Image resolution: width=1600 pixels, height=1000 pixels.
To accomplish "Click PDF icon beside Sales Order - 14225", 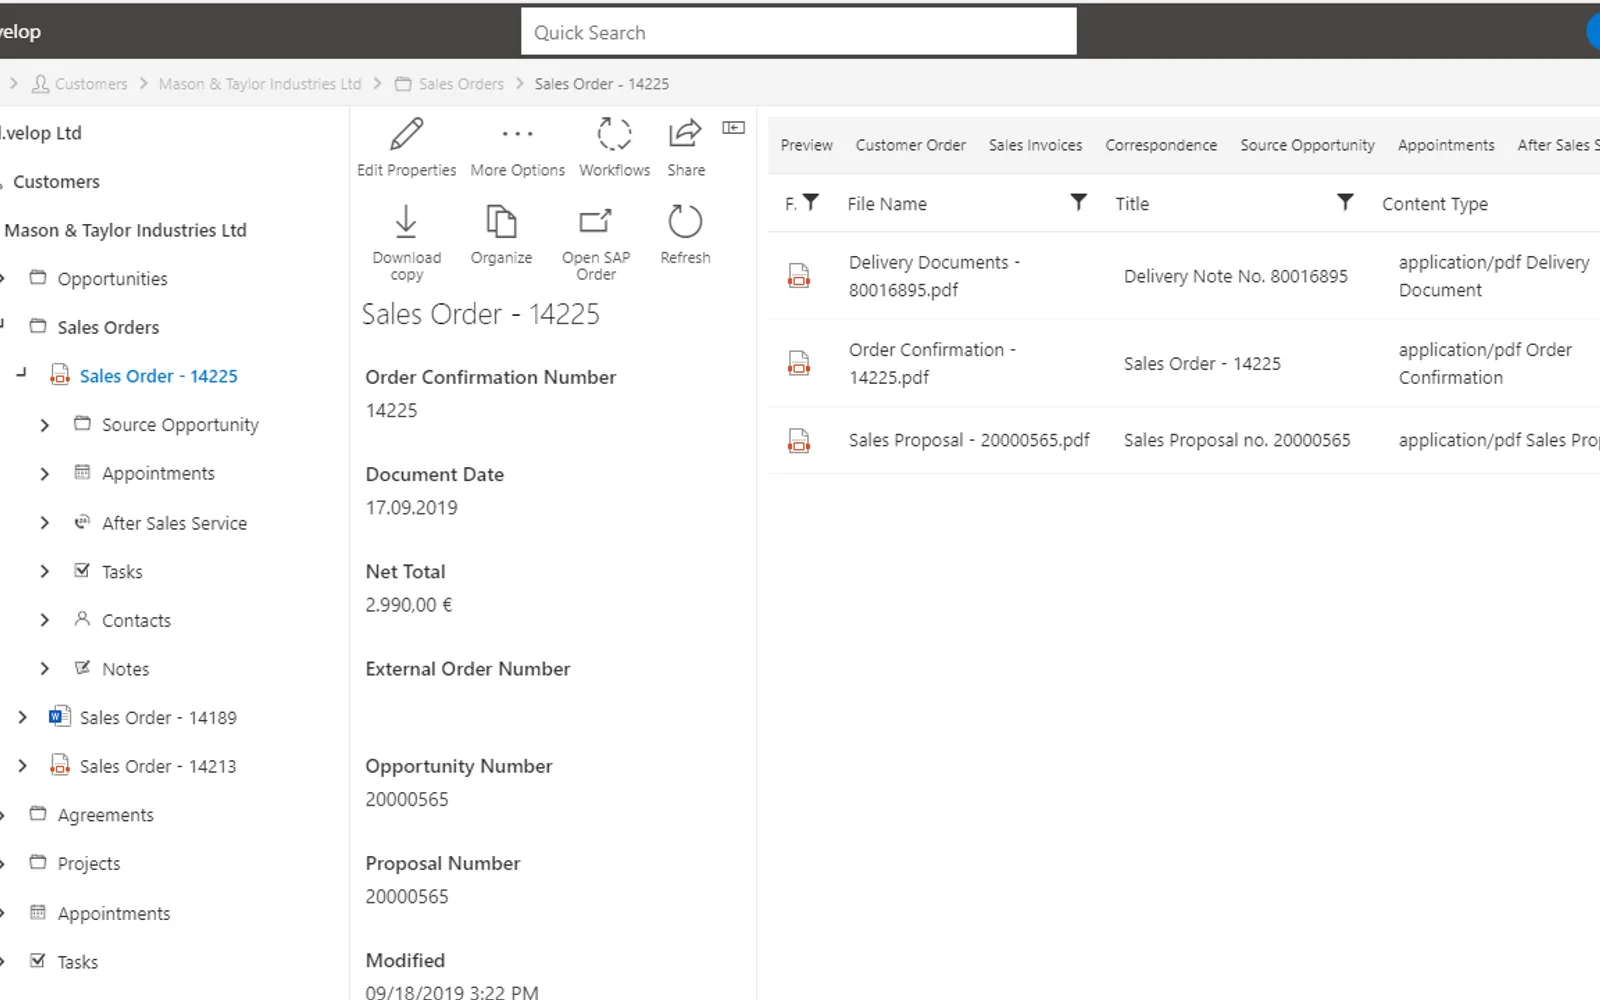I will [x=60, y=376].
